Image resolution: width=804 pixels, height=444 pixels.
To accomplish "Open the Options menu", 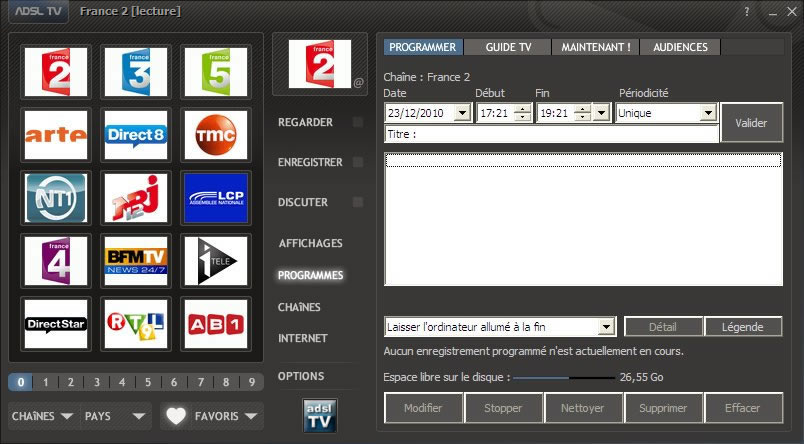I will click(x=301, y=376).
